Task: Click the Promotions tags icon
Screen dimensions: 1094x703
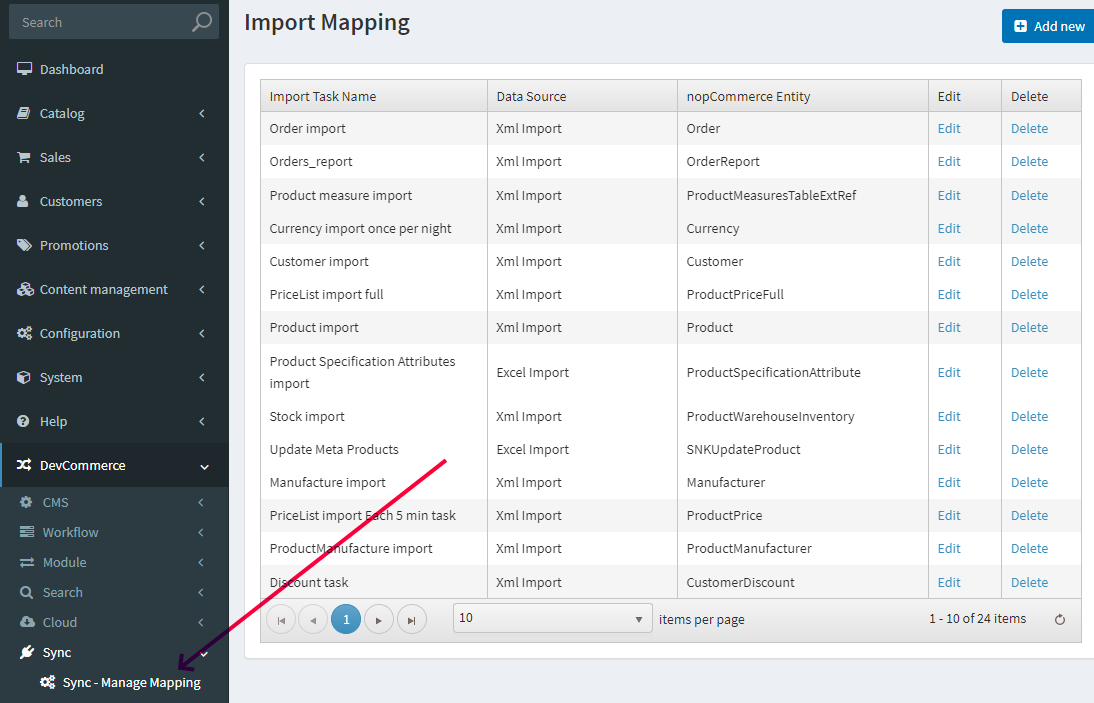Action: pyautogui.click(x=24, y=245)
